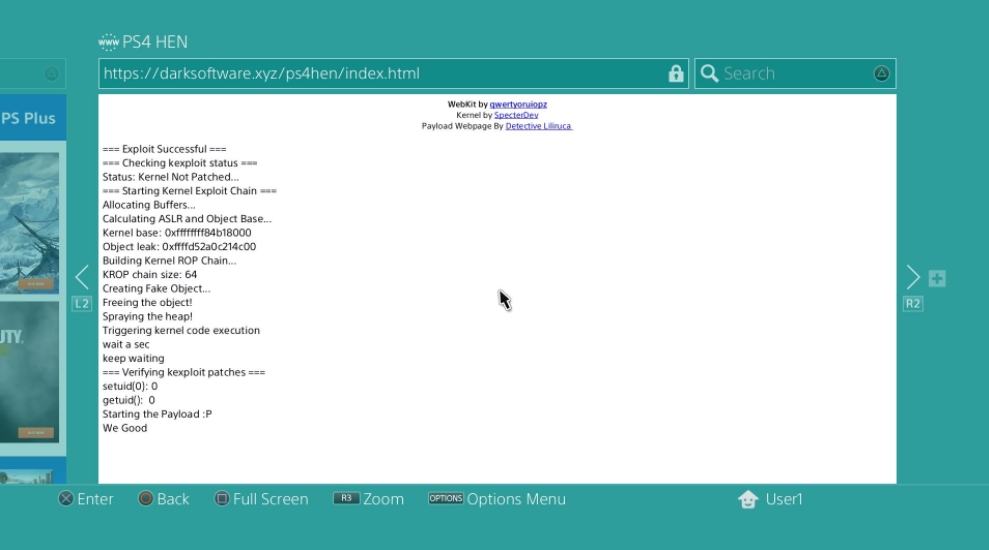Viewport: 989px width, 550px height.
Task: Click the circle button icon beside Back
Action: 146,499
